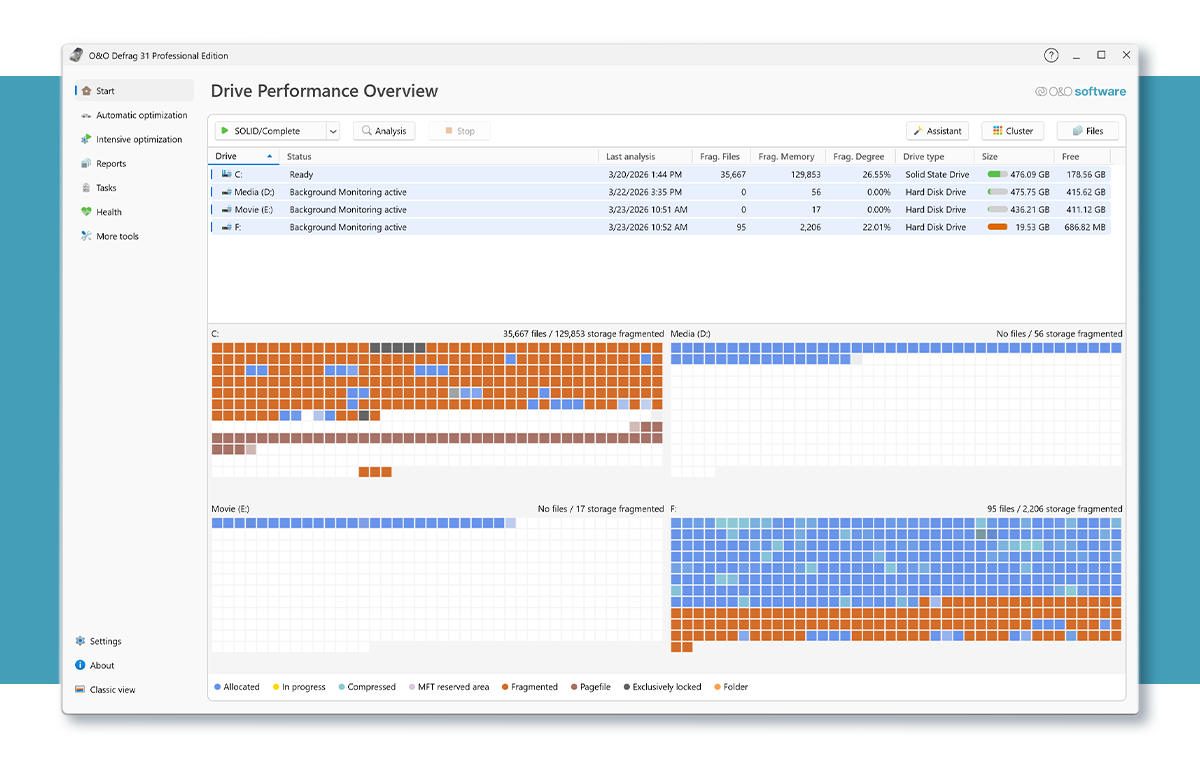The height and width of the screenshot is (760, 1200).
Task: Select the Media (D:) drive row
Action: [660, 192]
